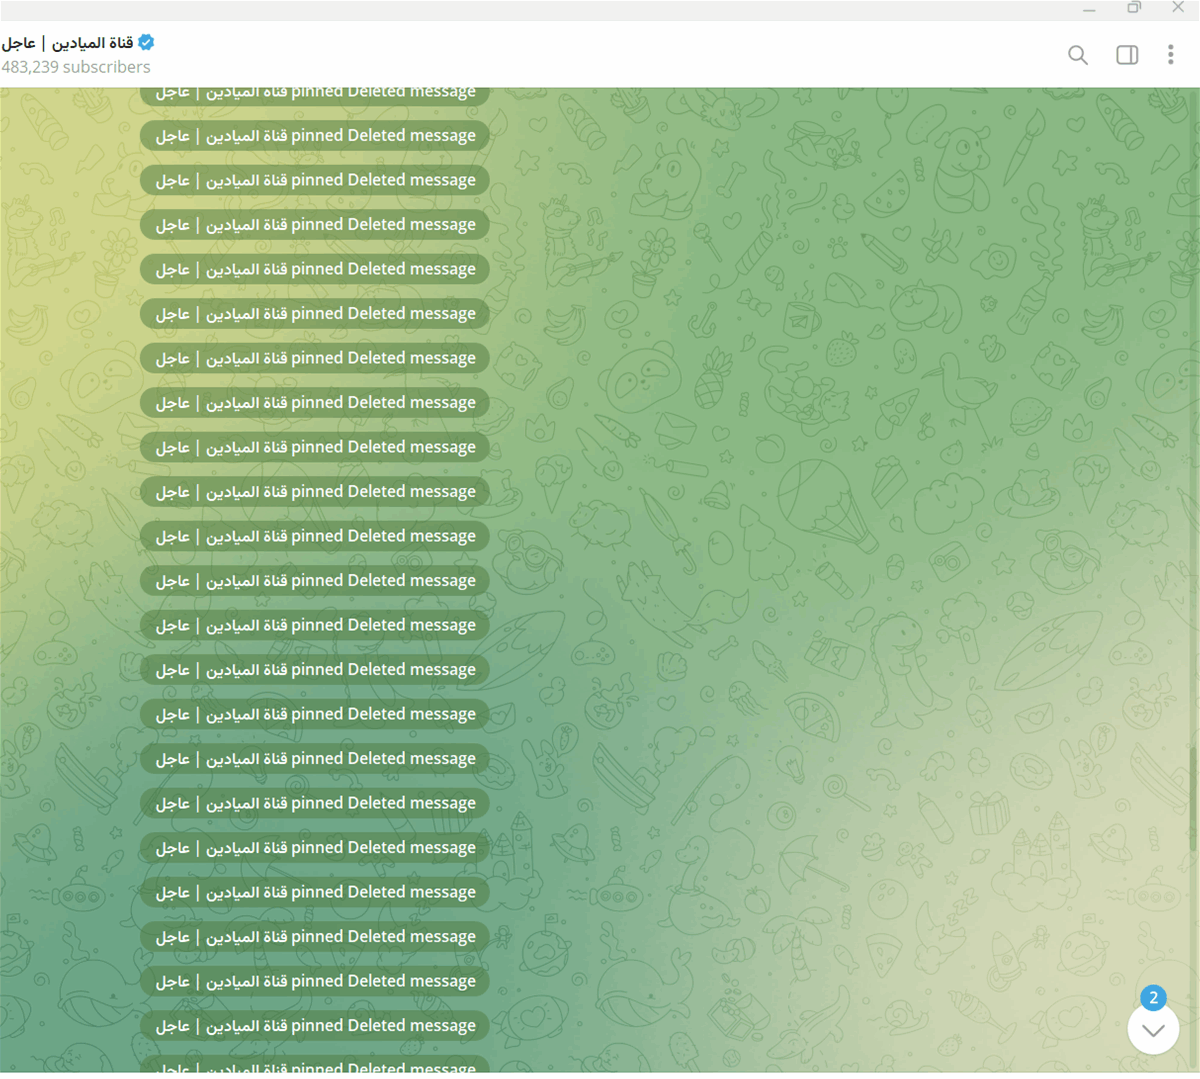Close the Telegram window

(x=1178, y=8)
